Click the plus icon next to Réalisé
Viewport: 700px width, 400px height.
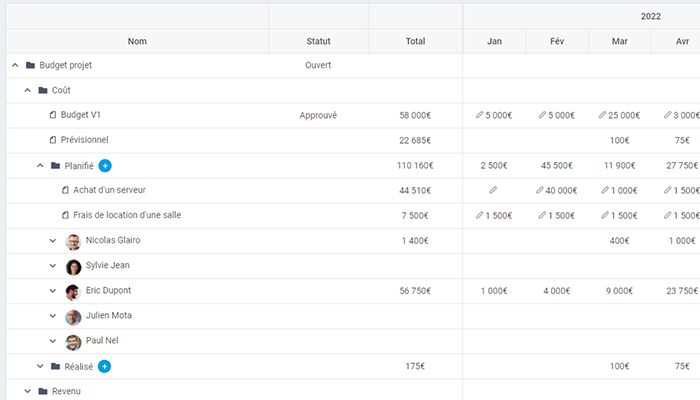tap(105, 366)
